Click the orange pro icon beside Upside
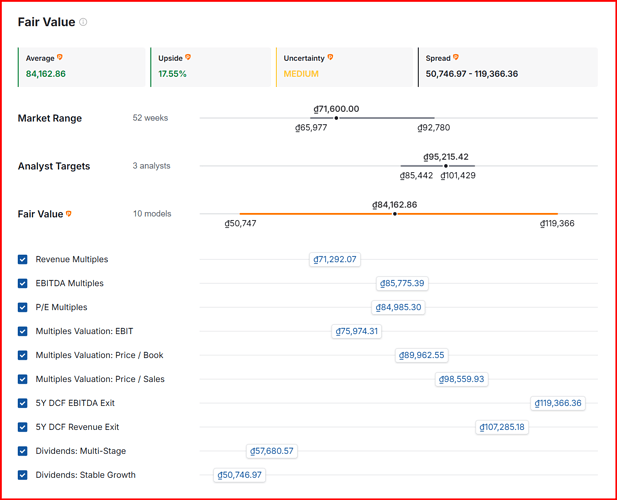Image resolution: width=617 pixels, height=500 pixels. click(x=188, y=57)
